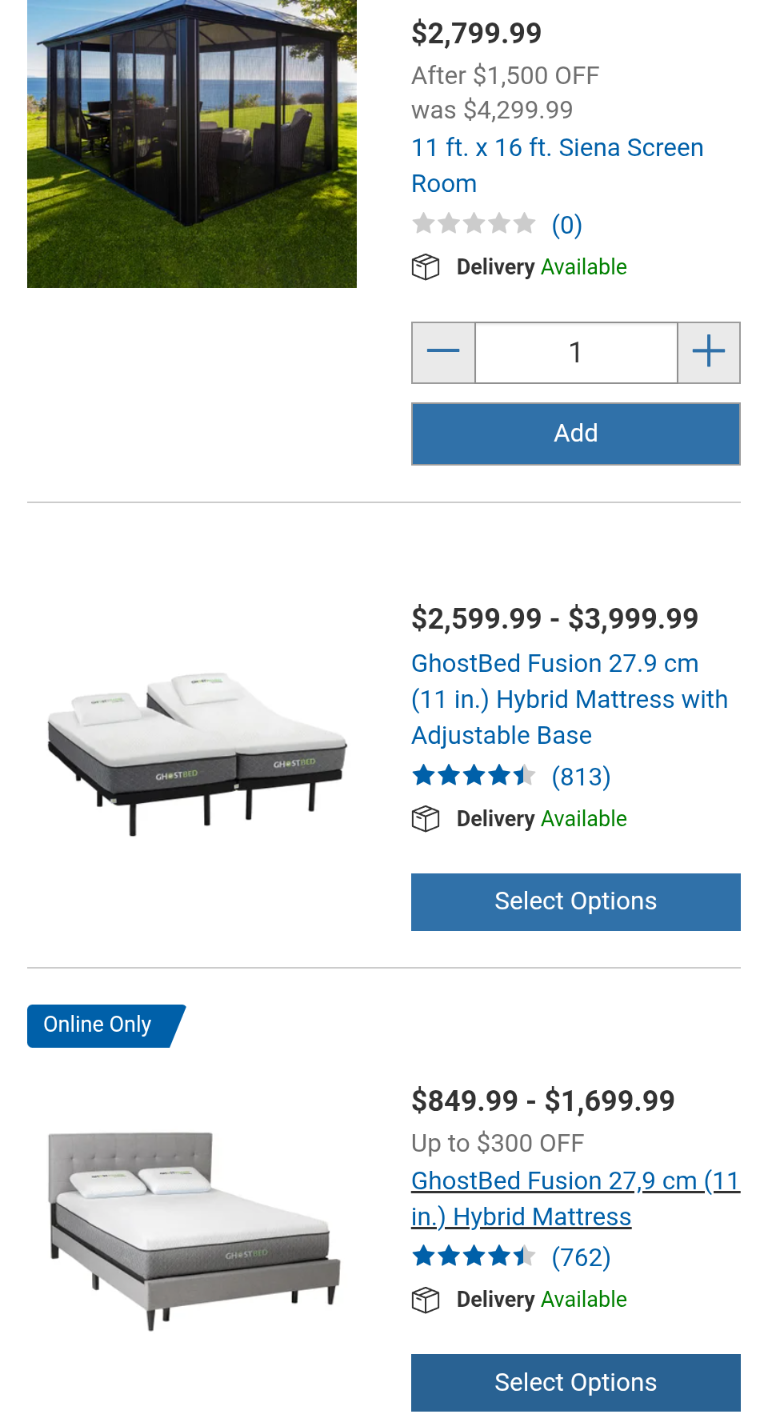The height and width of the screenshot is (1415, 767).
Task: Open the 11 ft. x 16 ft. Siena Screen Room link
Action: [x=557, y=165]
